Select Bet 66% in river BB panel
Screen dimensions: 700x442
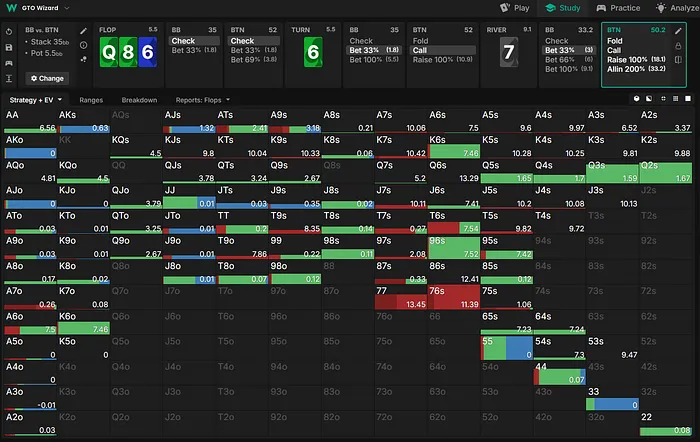click(569, 59)
